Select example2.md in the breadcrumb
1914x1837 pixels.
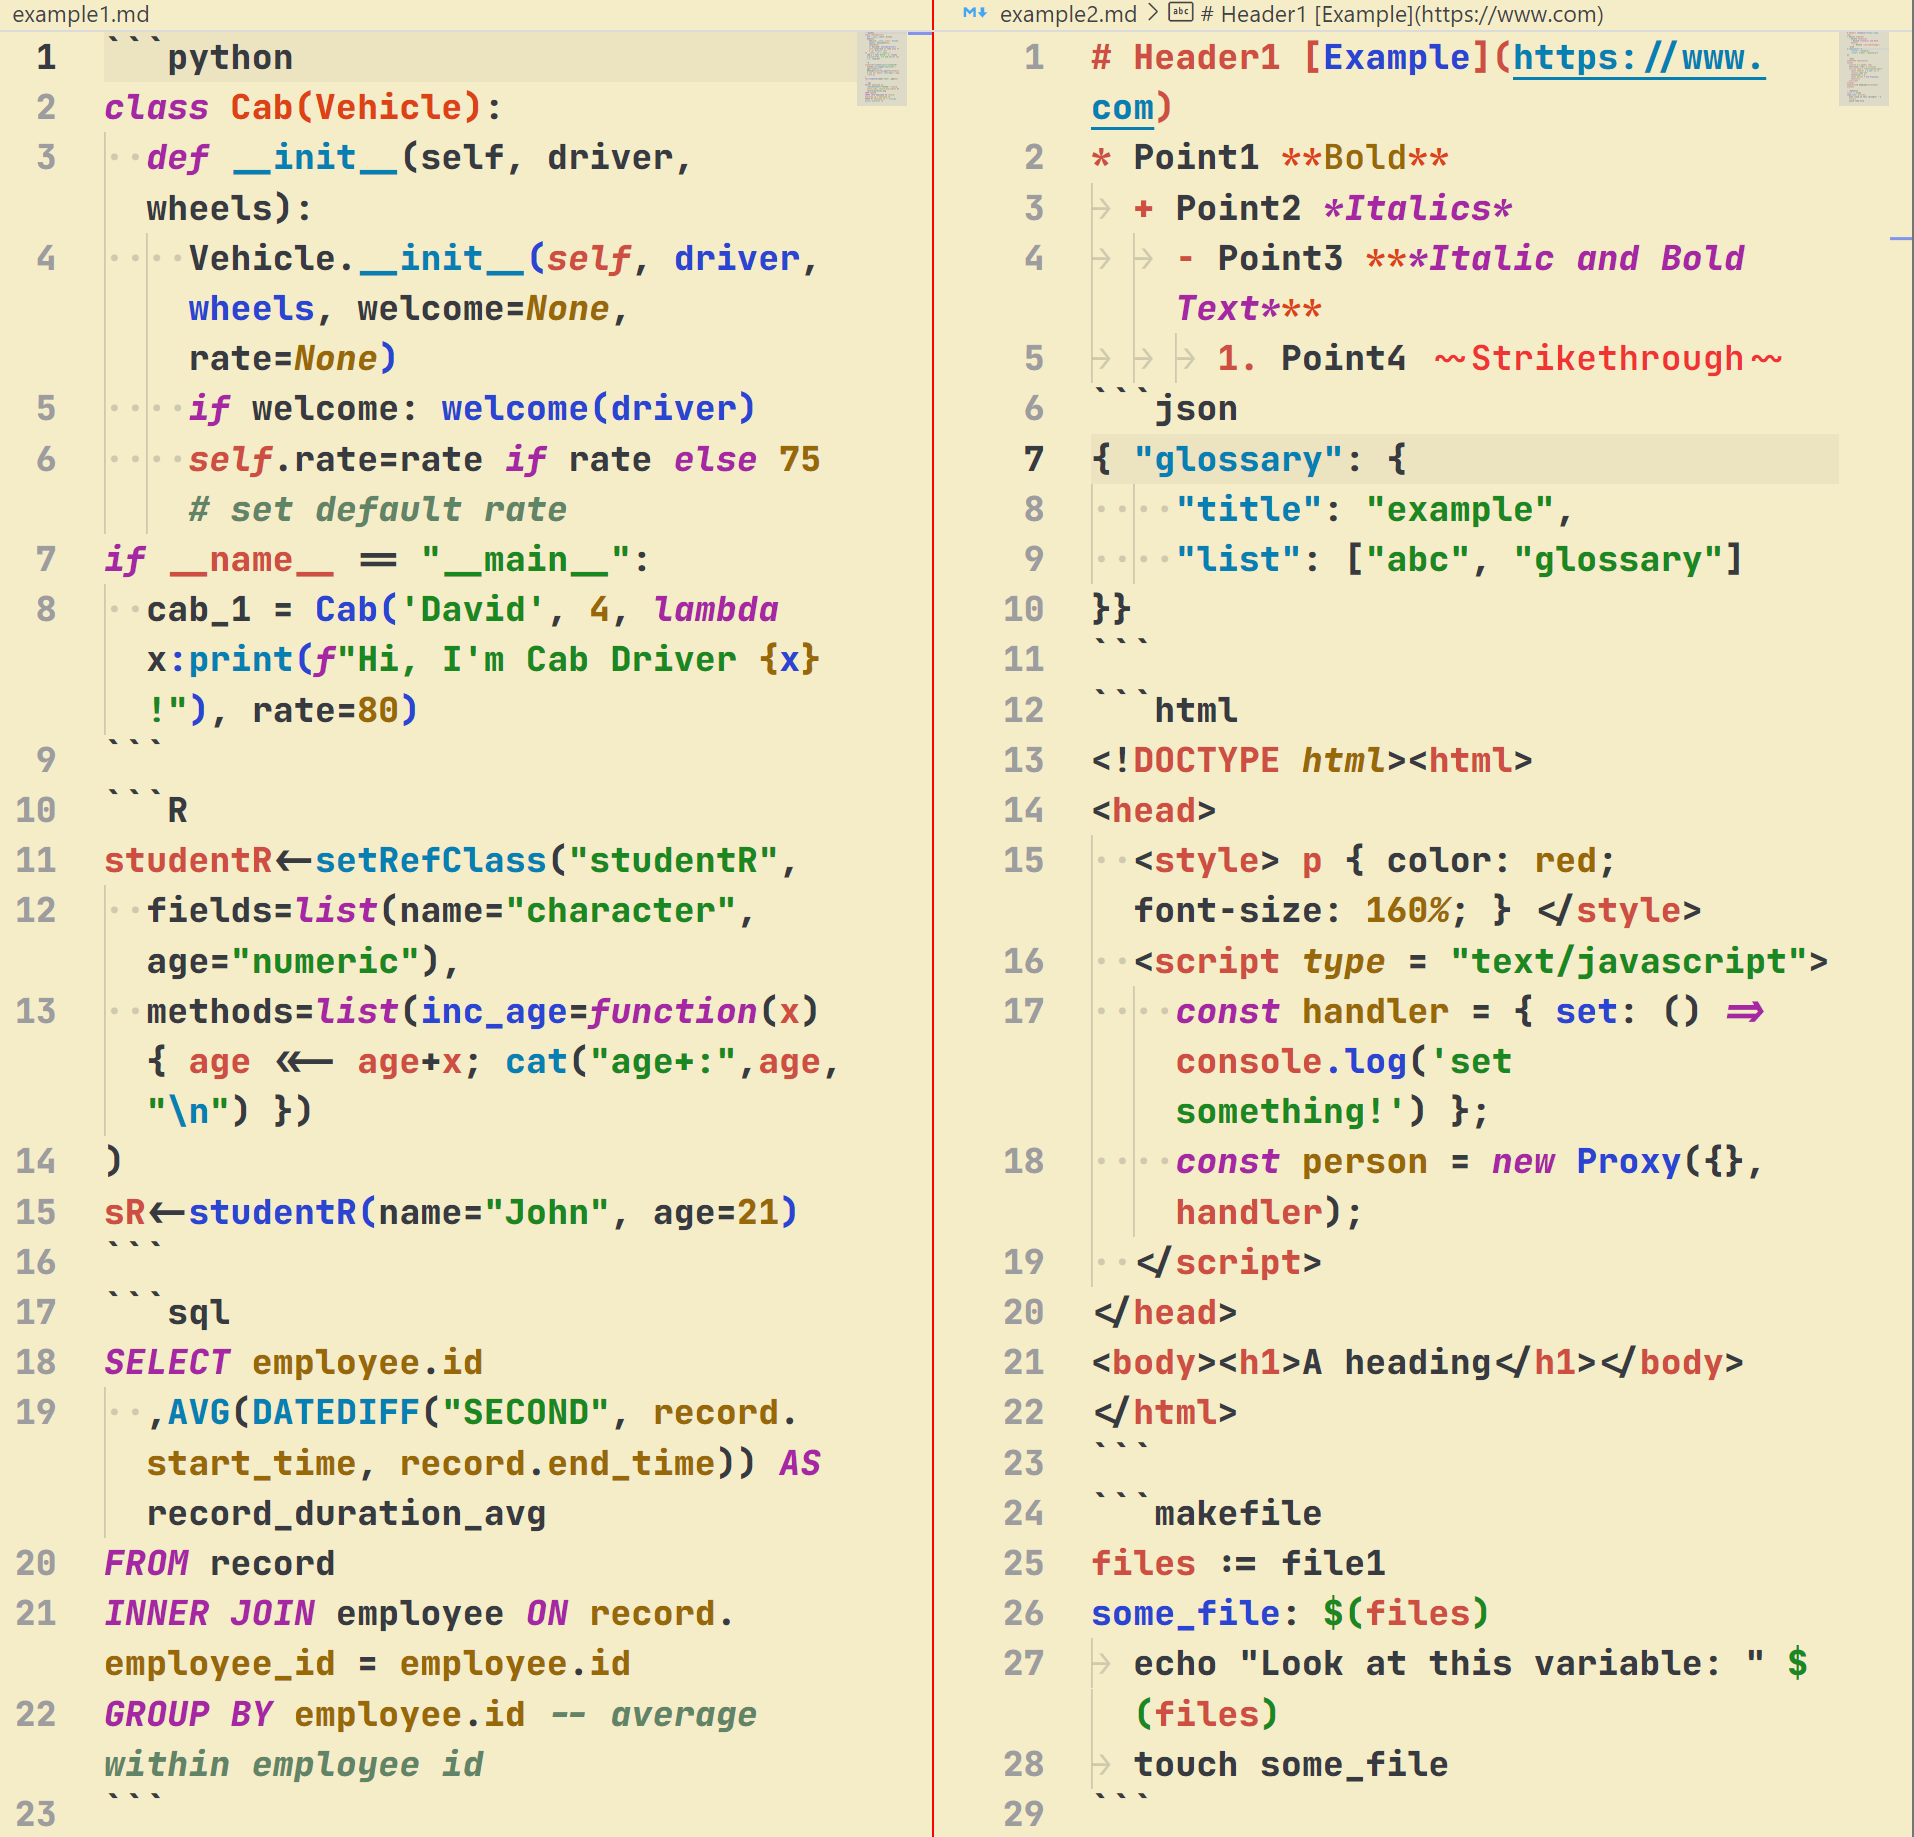click(1068, 14)
